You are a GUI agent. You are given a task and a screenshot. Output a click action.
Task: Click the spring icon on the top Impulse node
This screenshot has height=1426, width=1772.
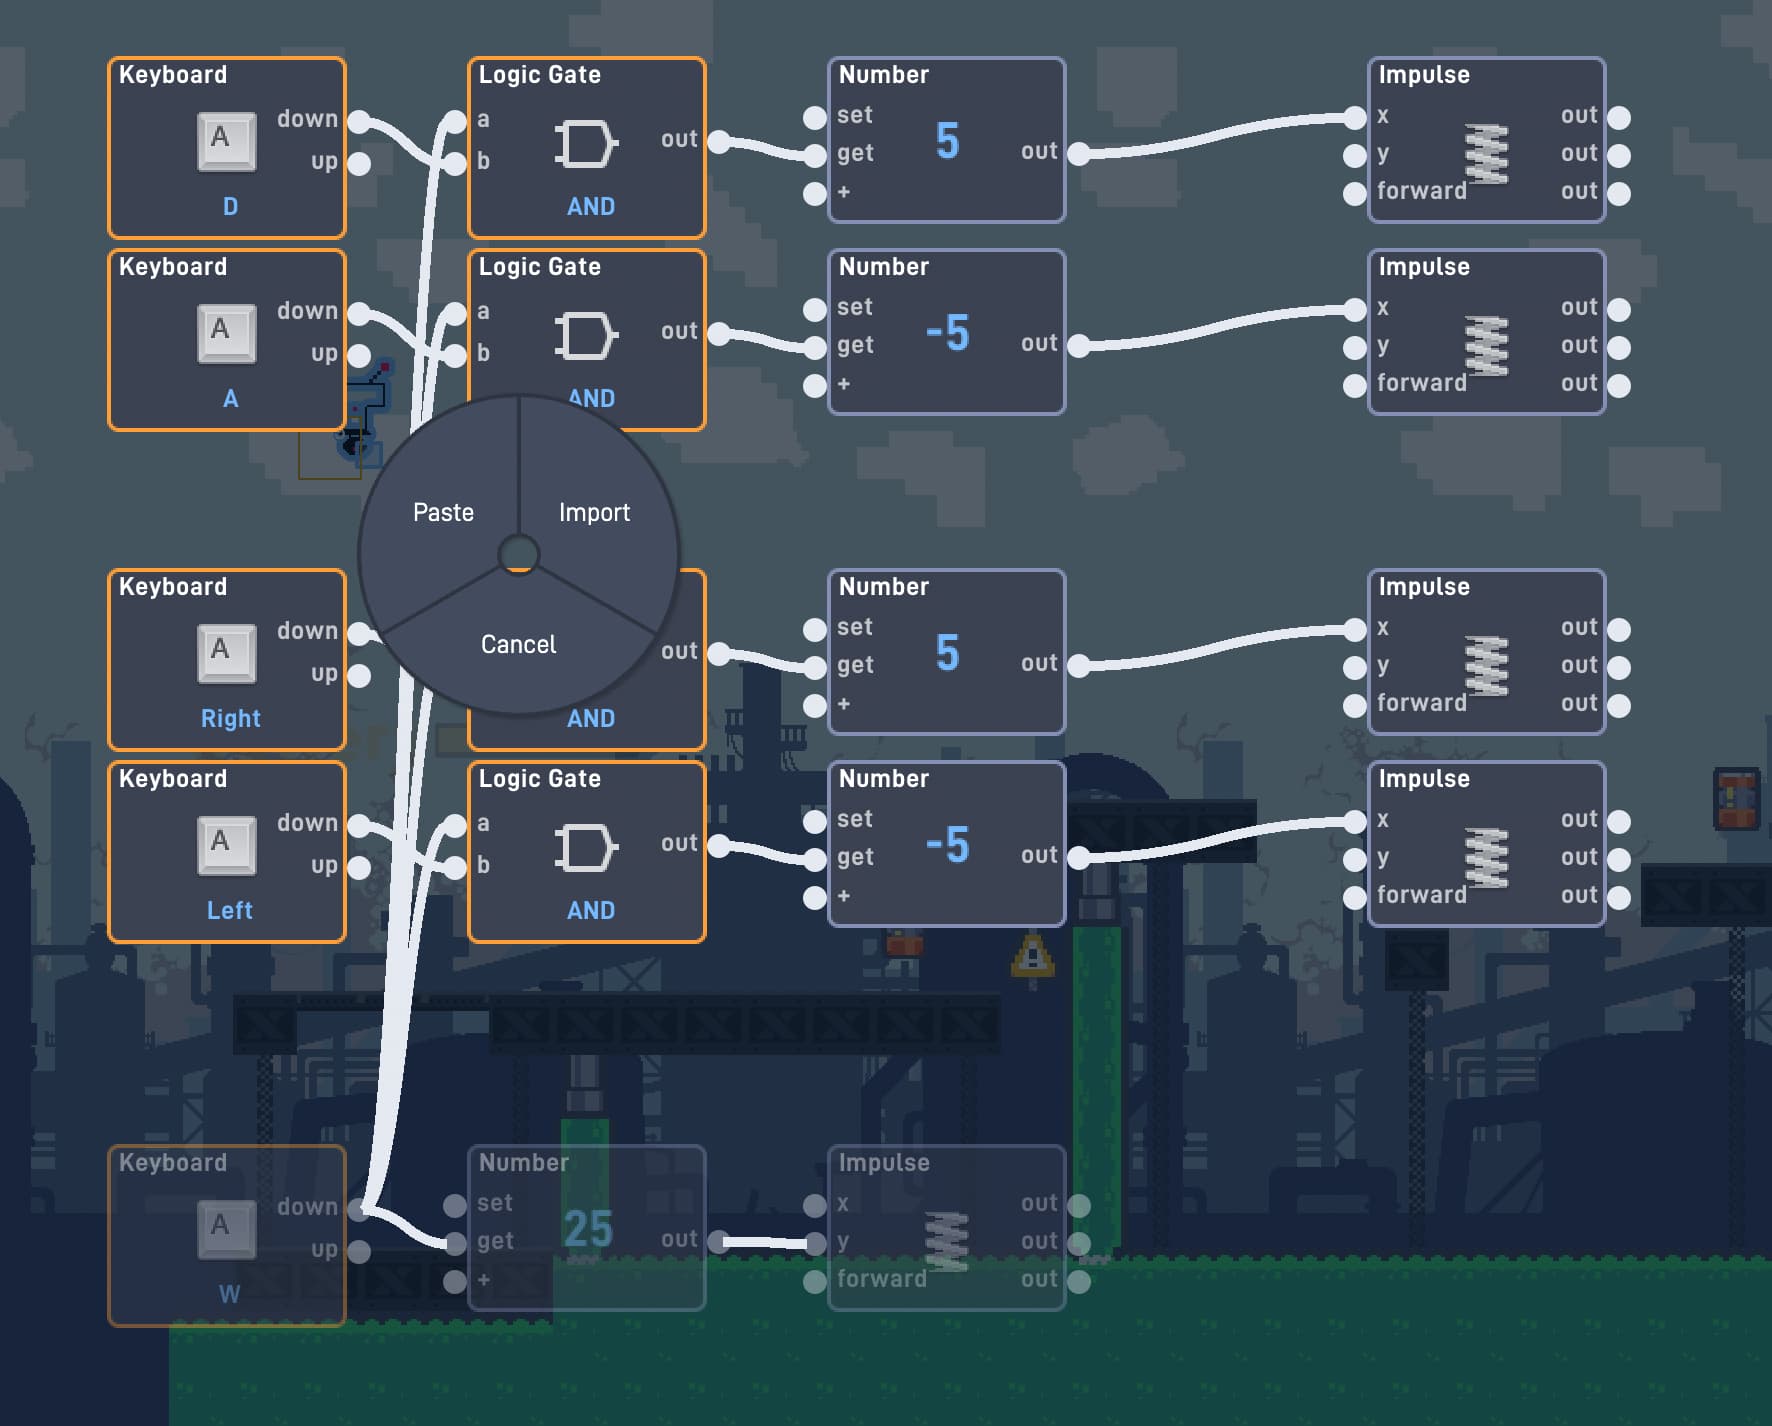coord(1487,154)
